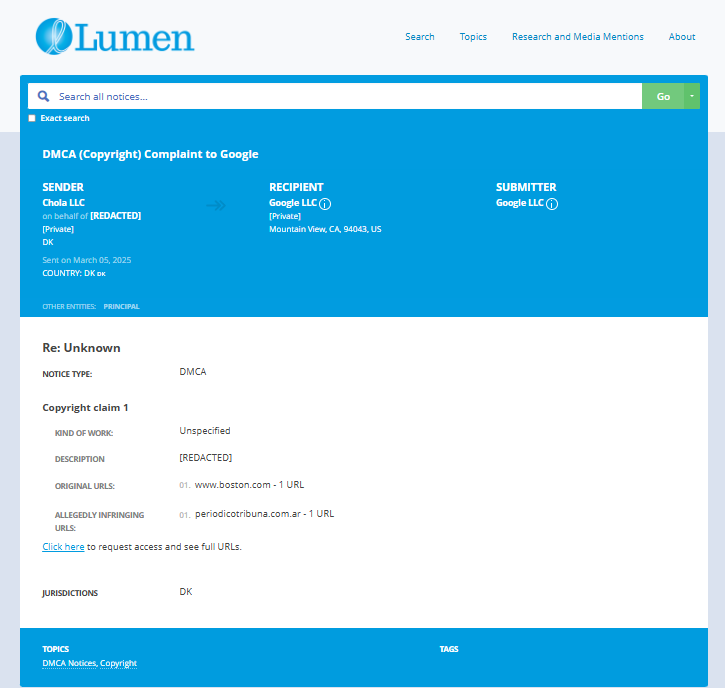Open the DMCA Notices, Copyright topic link
The image size is (725, 688).
(90, 663)
